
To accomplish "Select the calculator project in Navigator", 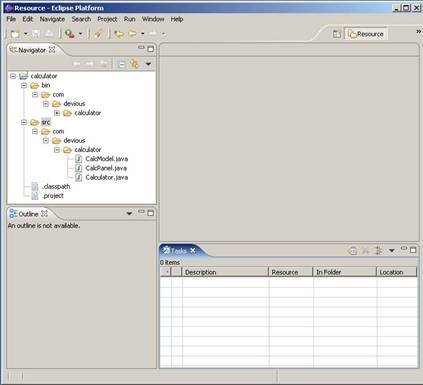I will click(x=44, y=76).
